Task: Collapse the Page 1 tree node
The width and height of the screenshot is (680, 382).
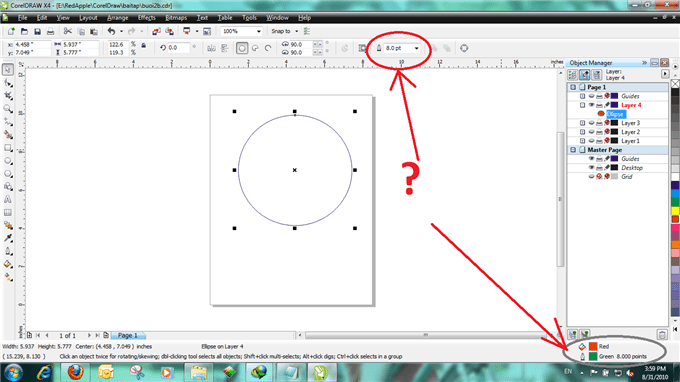Action: [573, 87]
